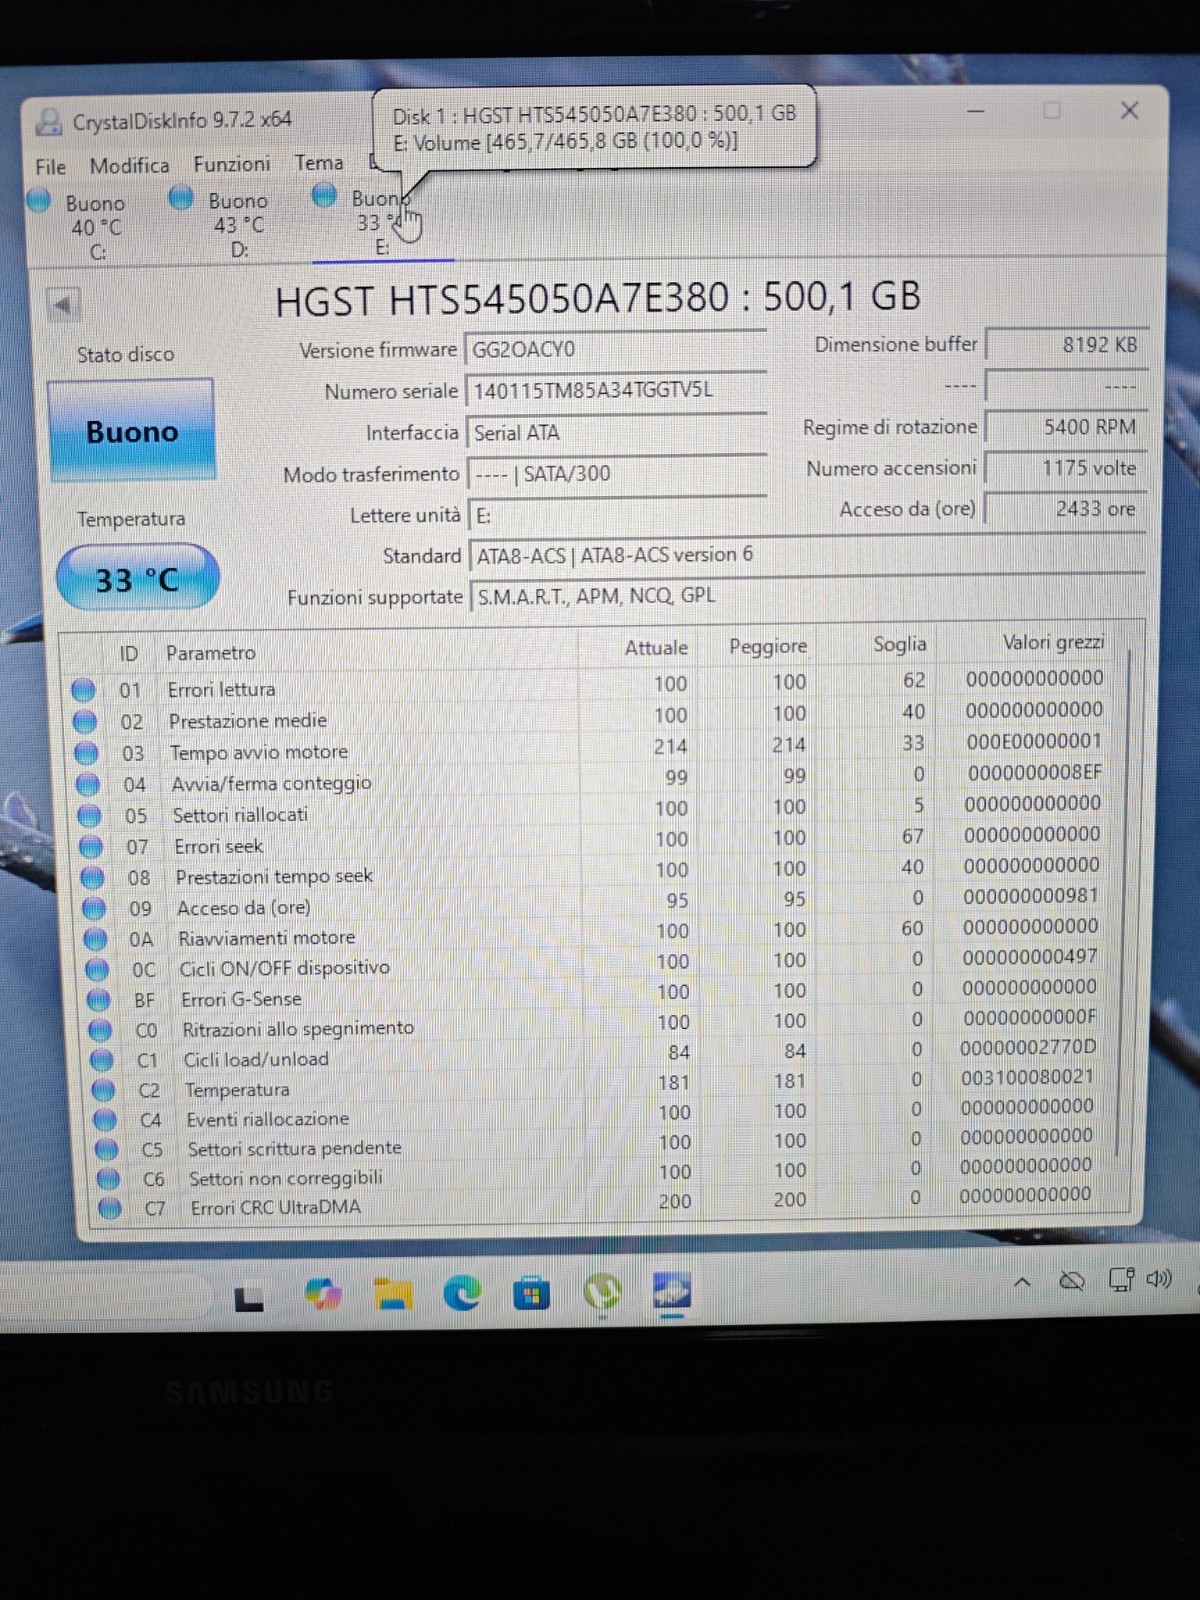Click status circle for Errori seek
This screenshot has height=1600, width=1200.
tap(91, 847)
